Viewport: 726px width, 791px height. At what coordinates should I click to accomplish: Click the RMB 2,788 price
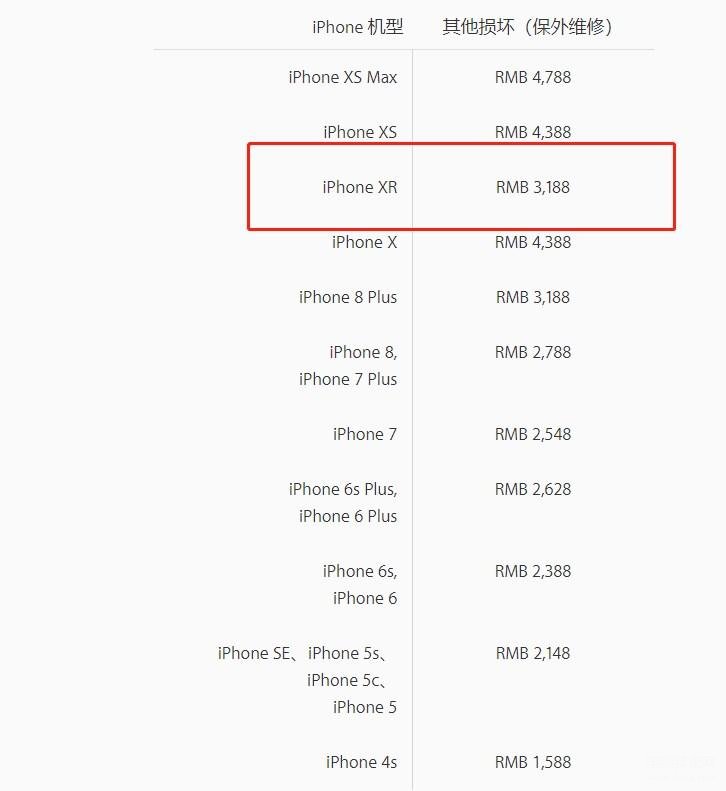(533, 352)
